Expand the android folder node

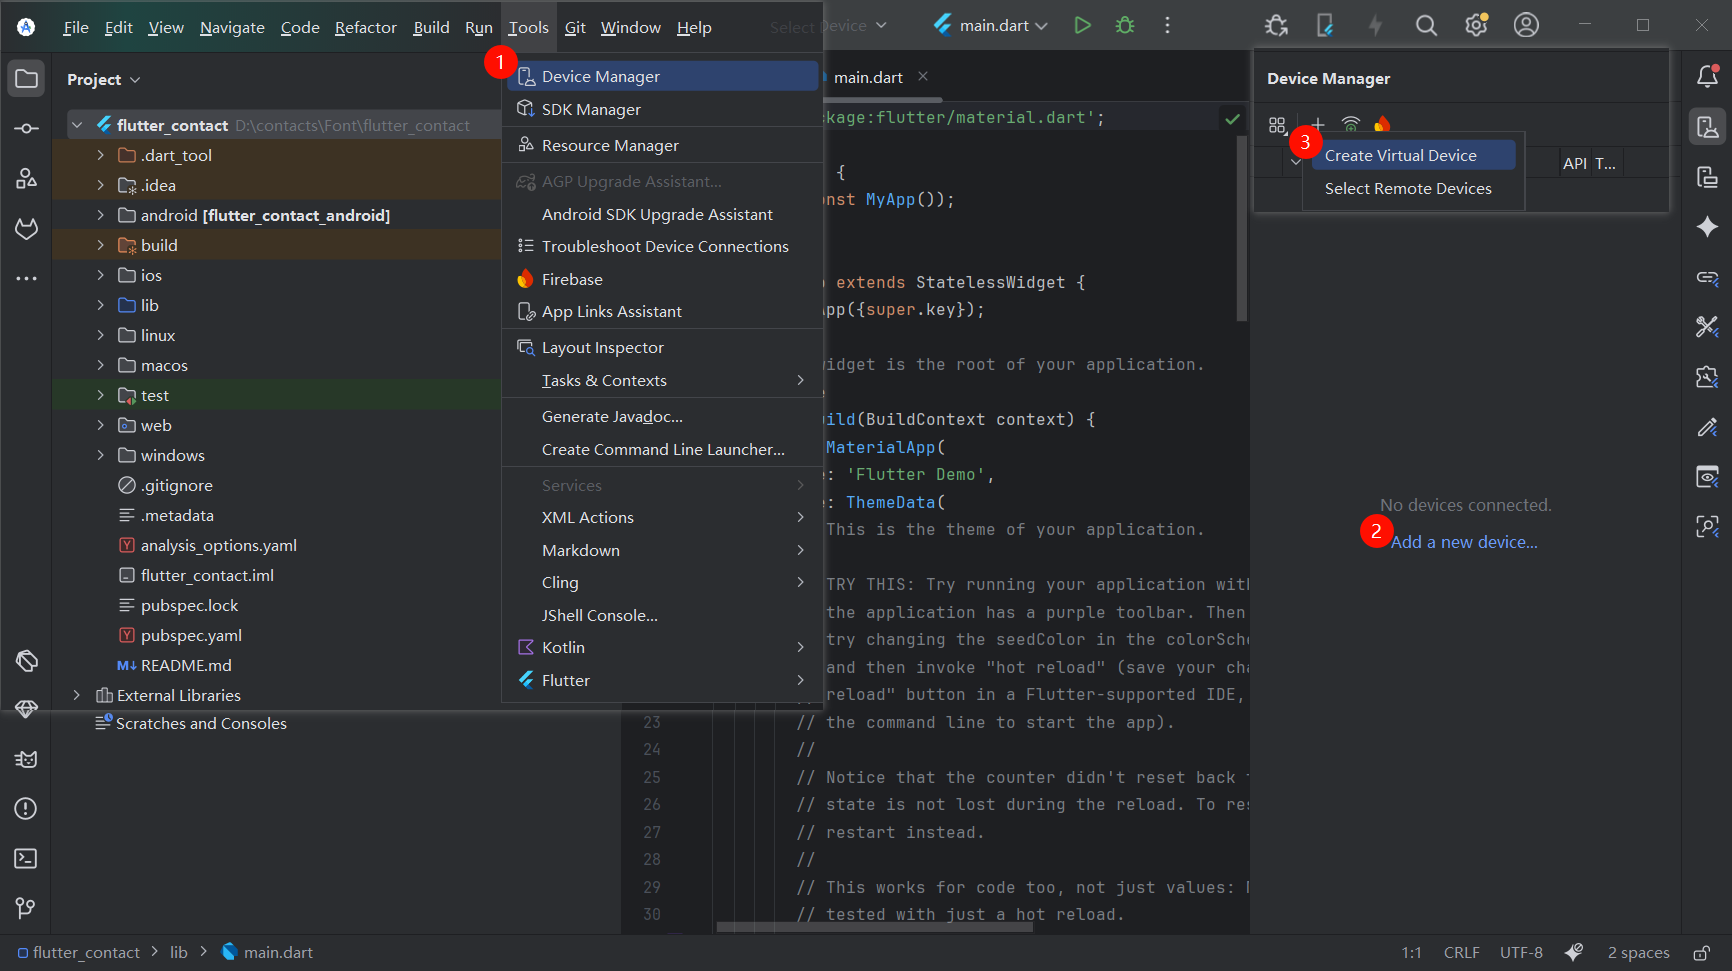[x=100, y=215]
